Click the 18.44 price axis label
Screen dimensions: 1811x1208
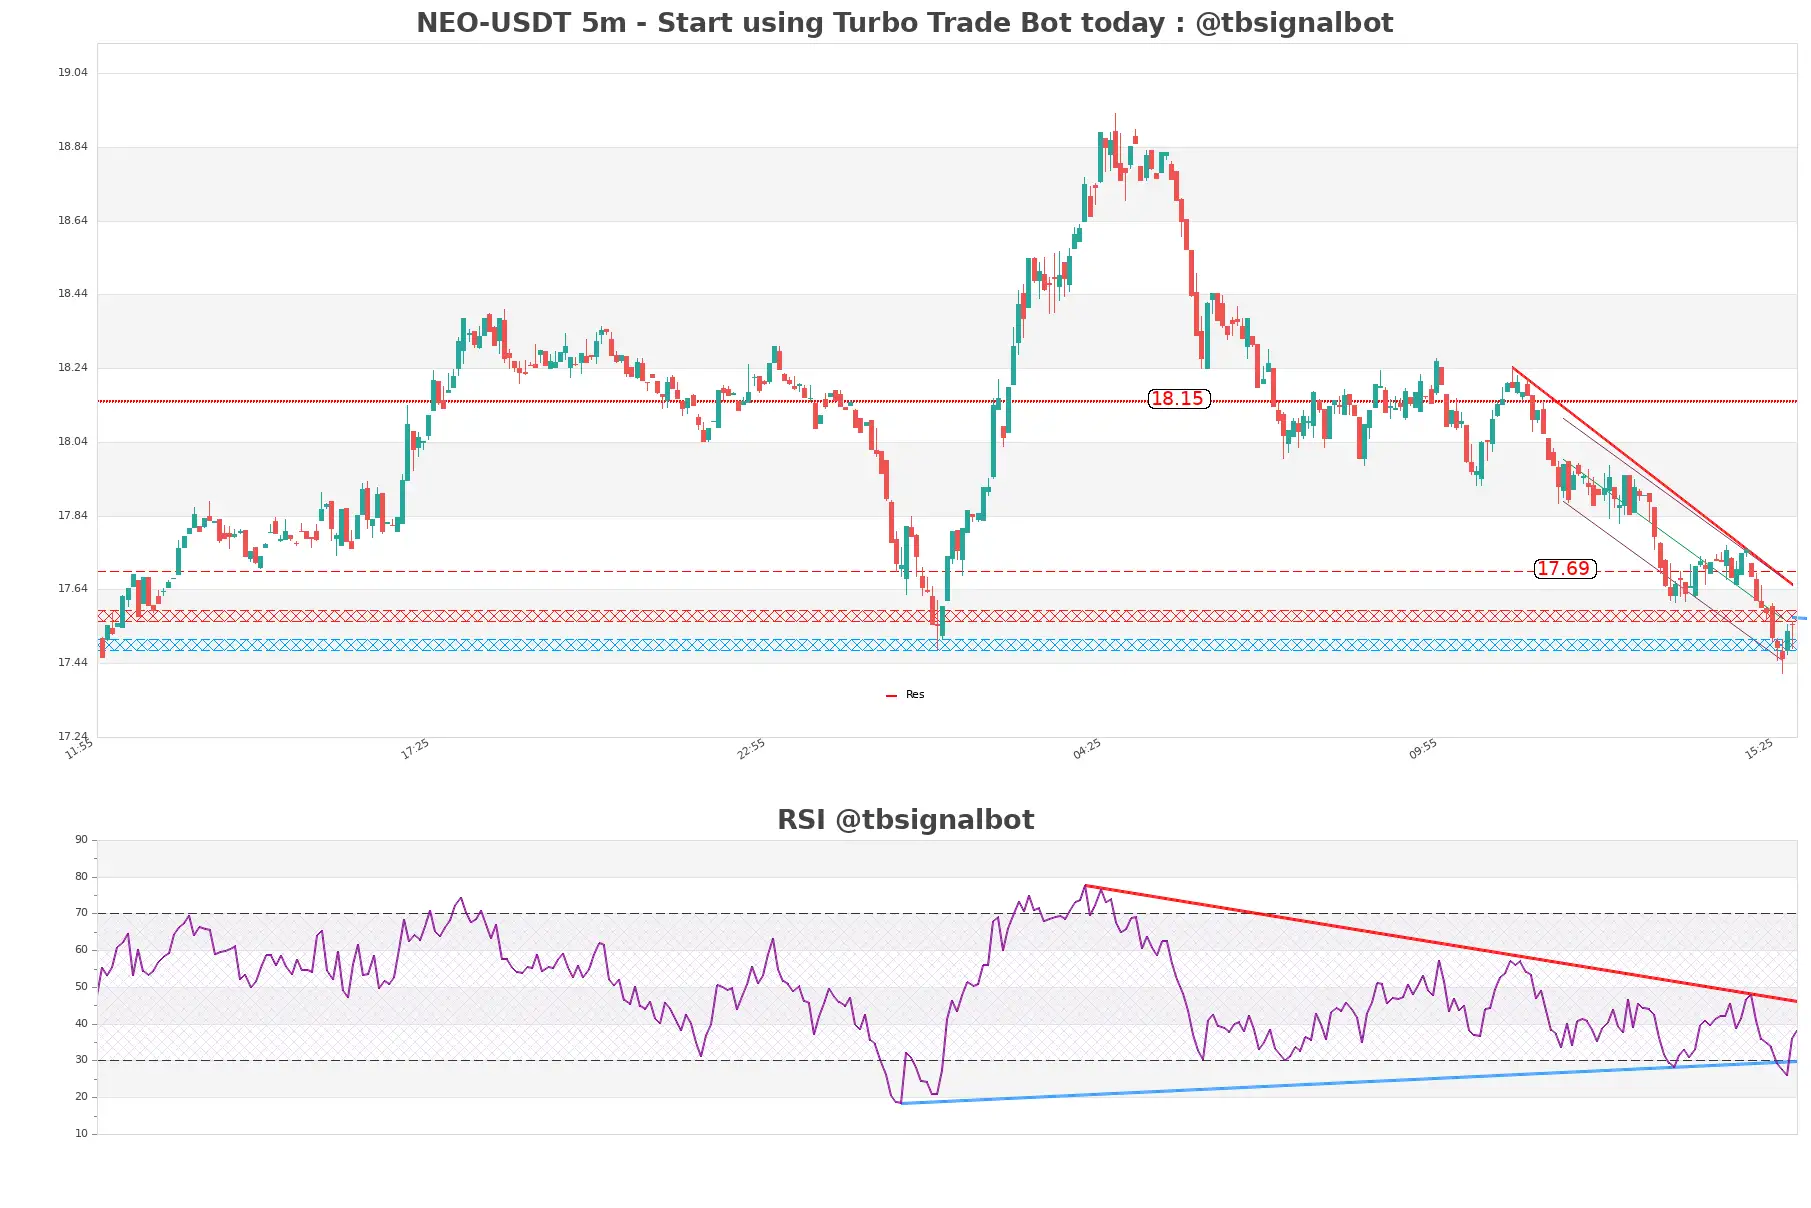click(x=72, y=293)
